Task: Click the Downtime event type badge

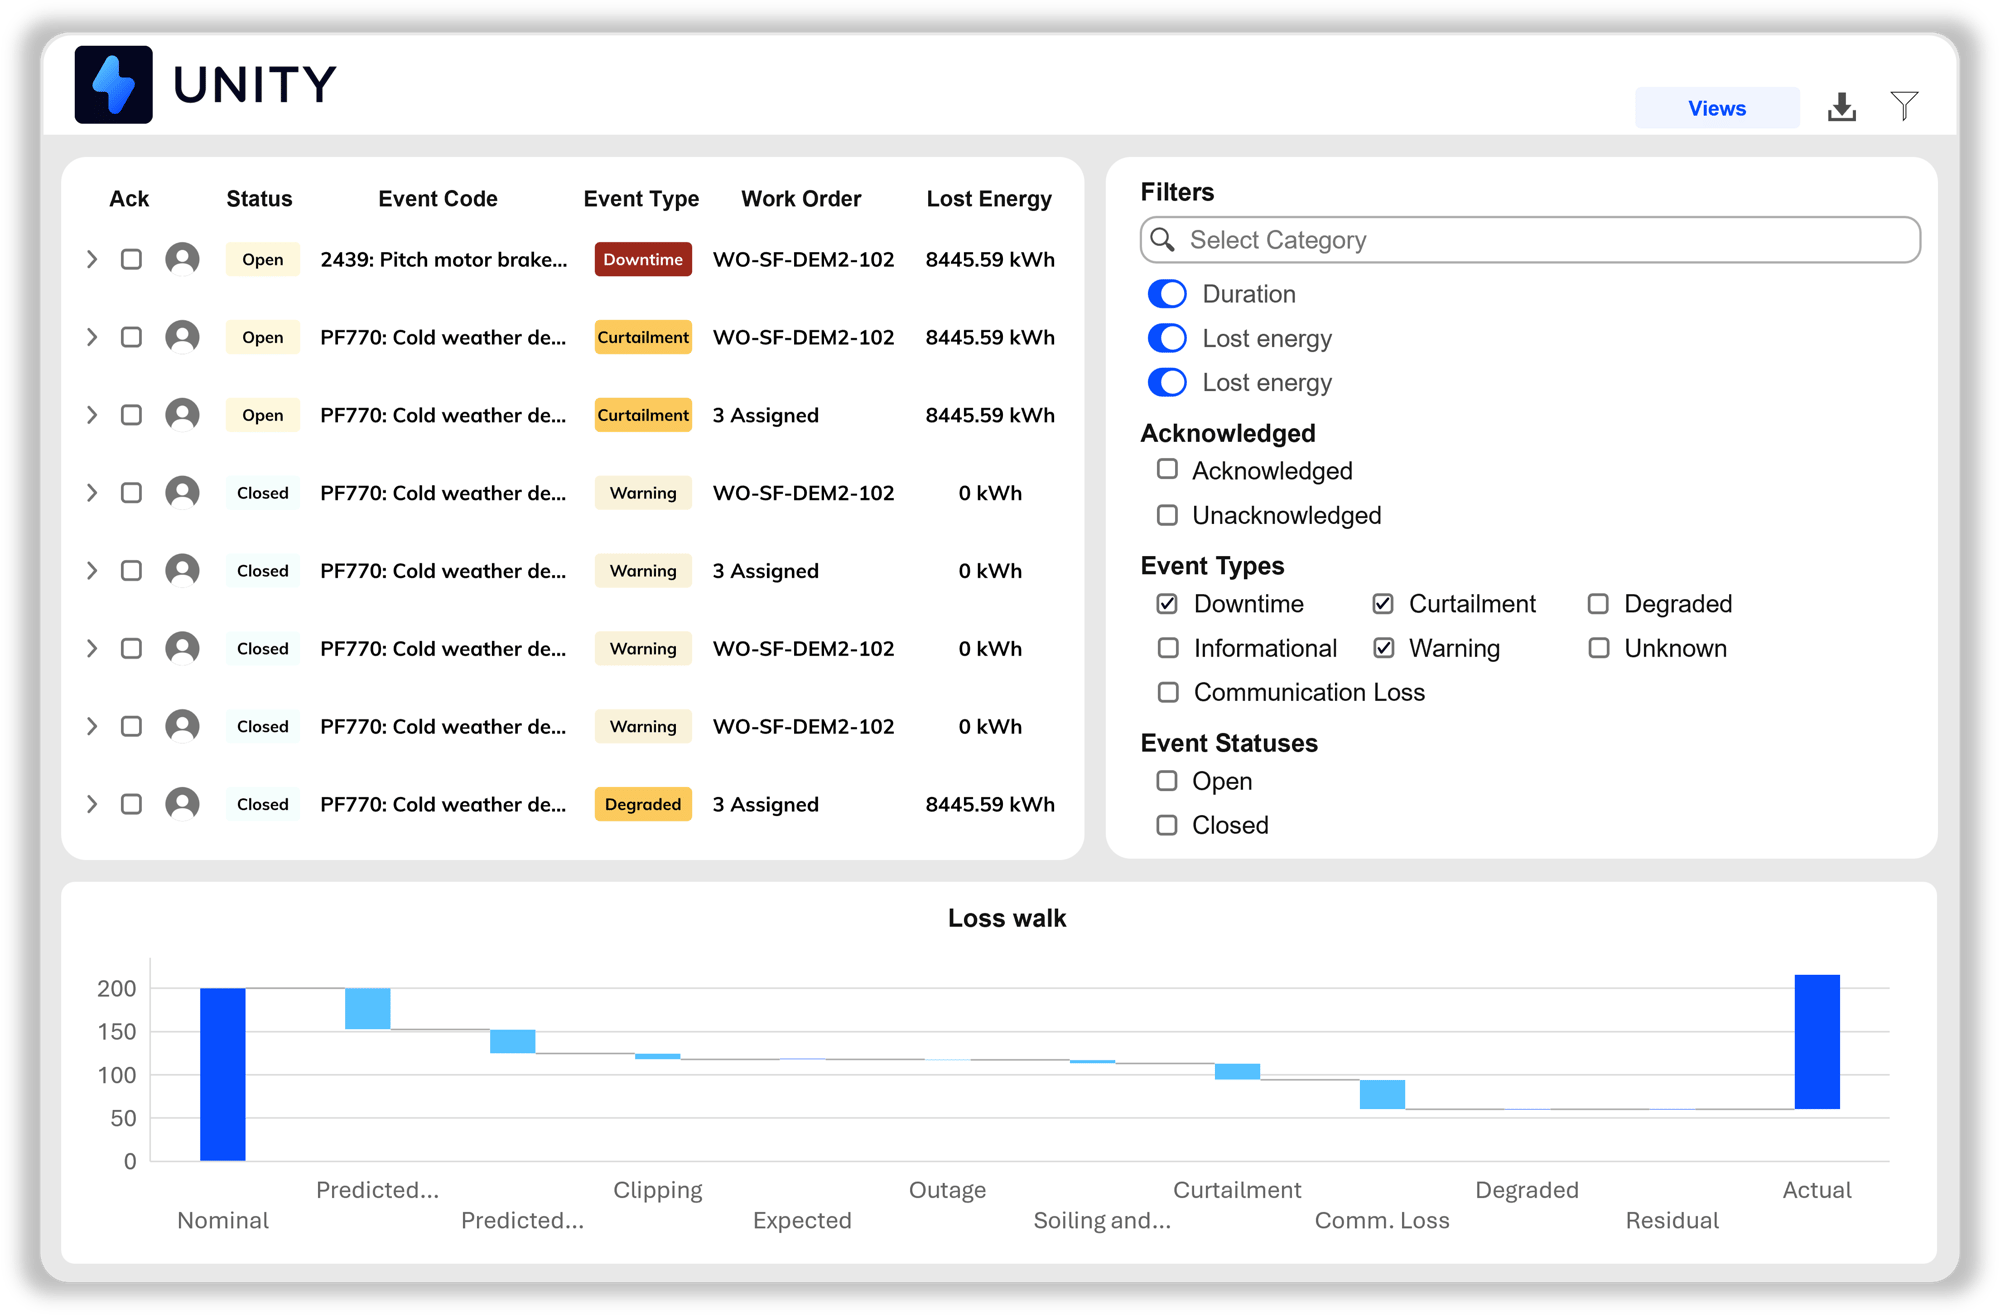Action: [643, 259]
